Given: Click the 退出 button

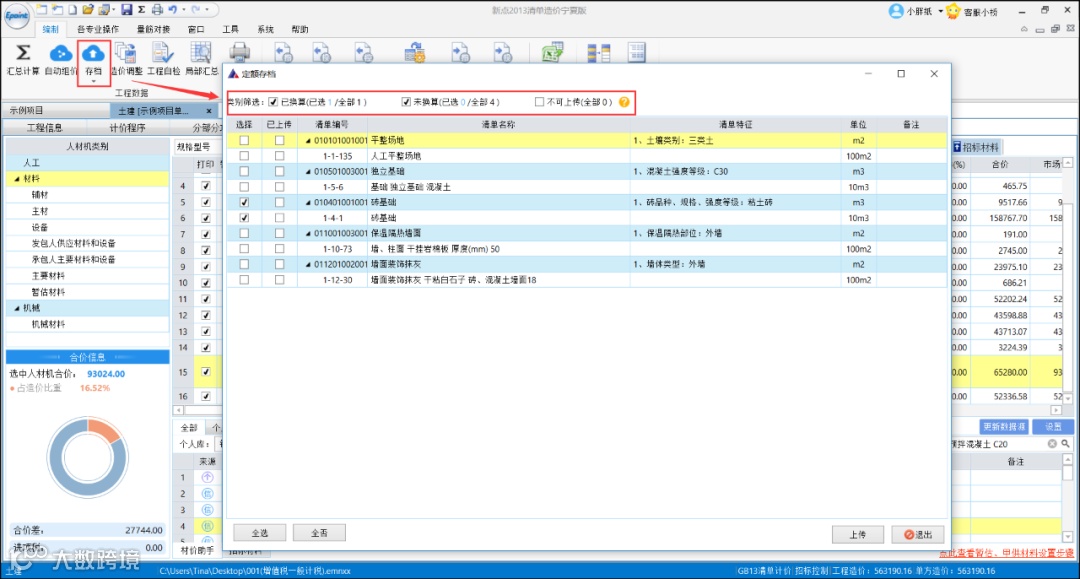Looking at the screenshot, I should (917, 534).
